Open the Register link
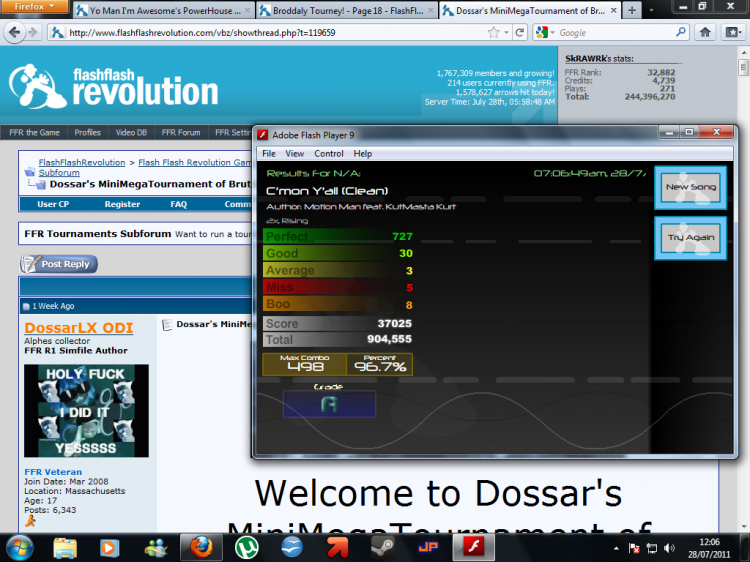The image size is (750, 562). tap(122, 204)
